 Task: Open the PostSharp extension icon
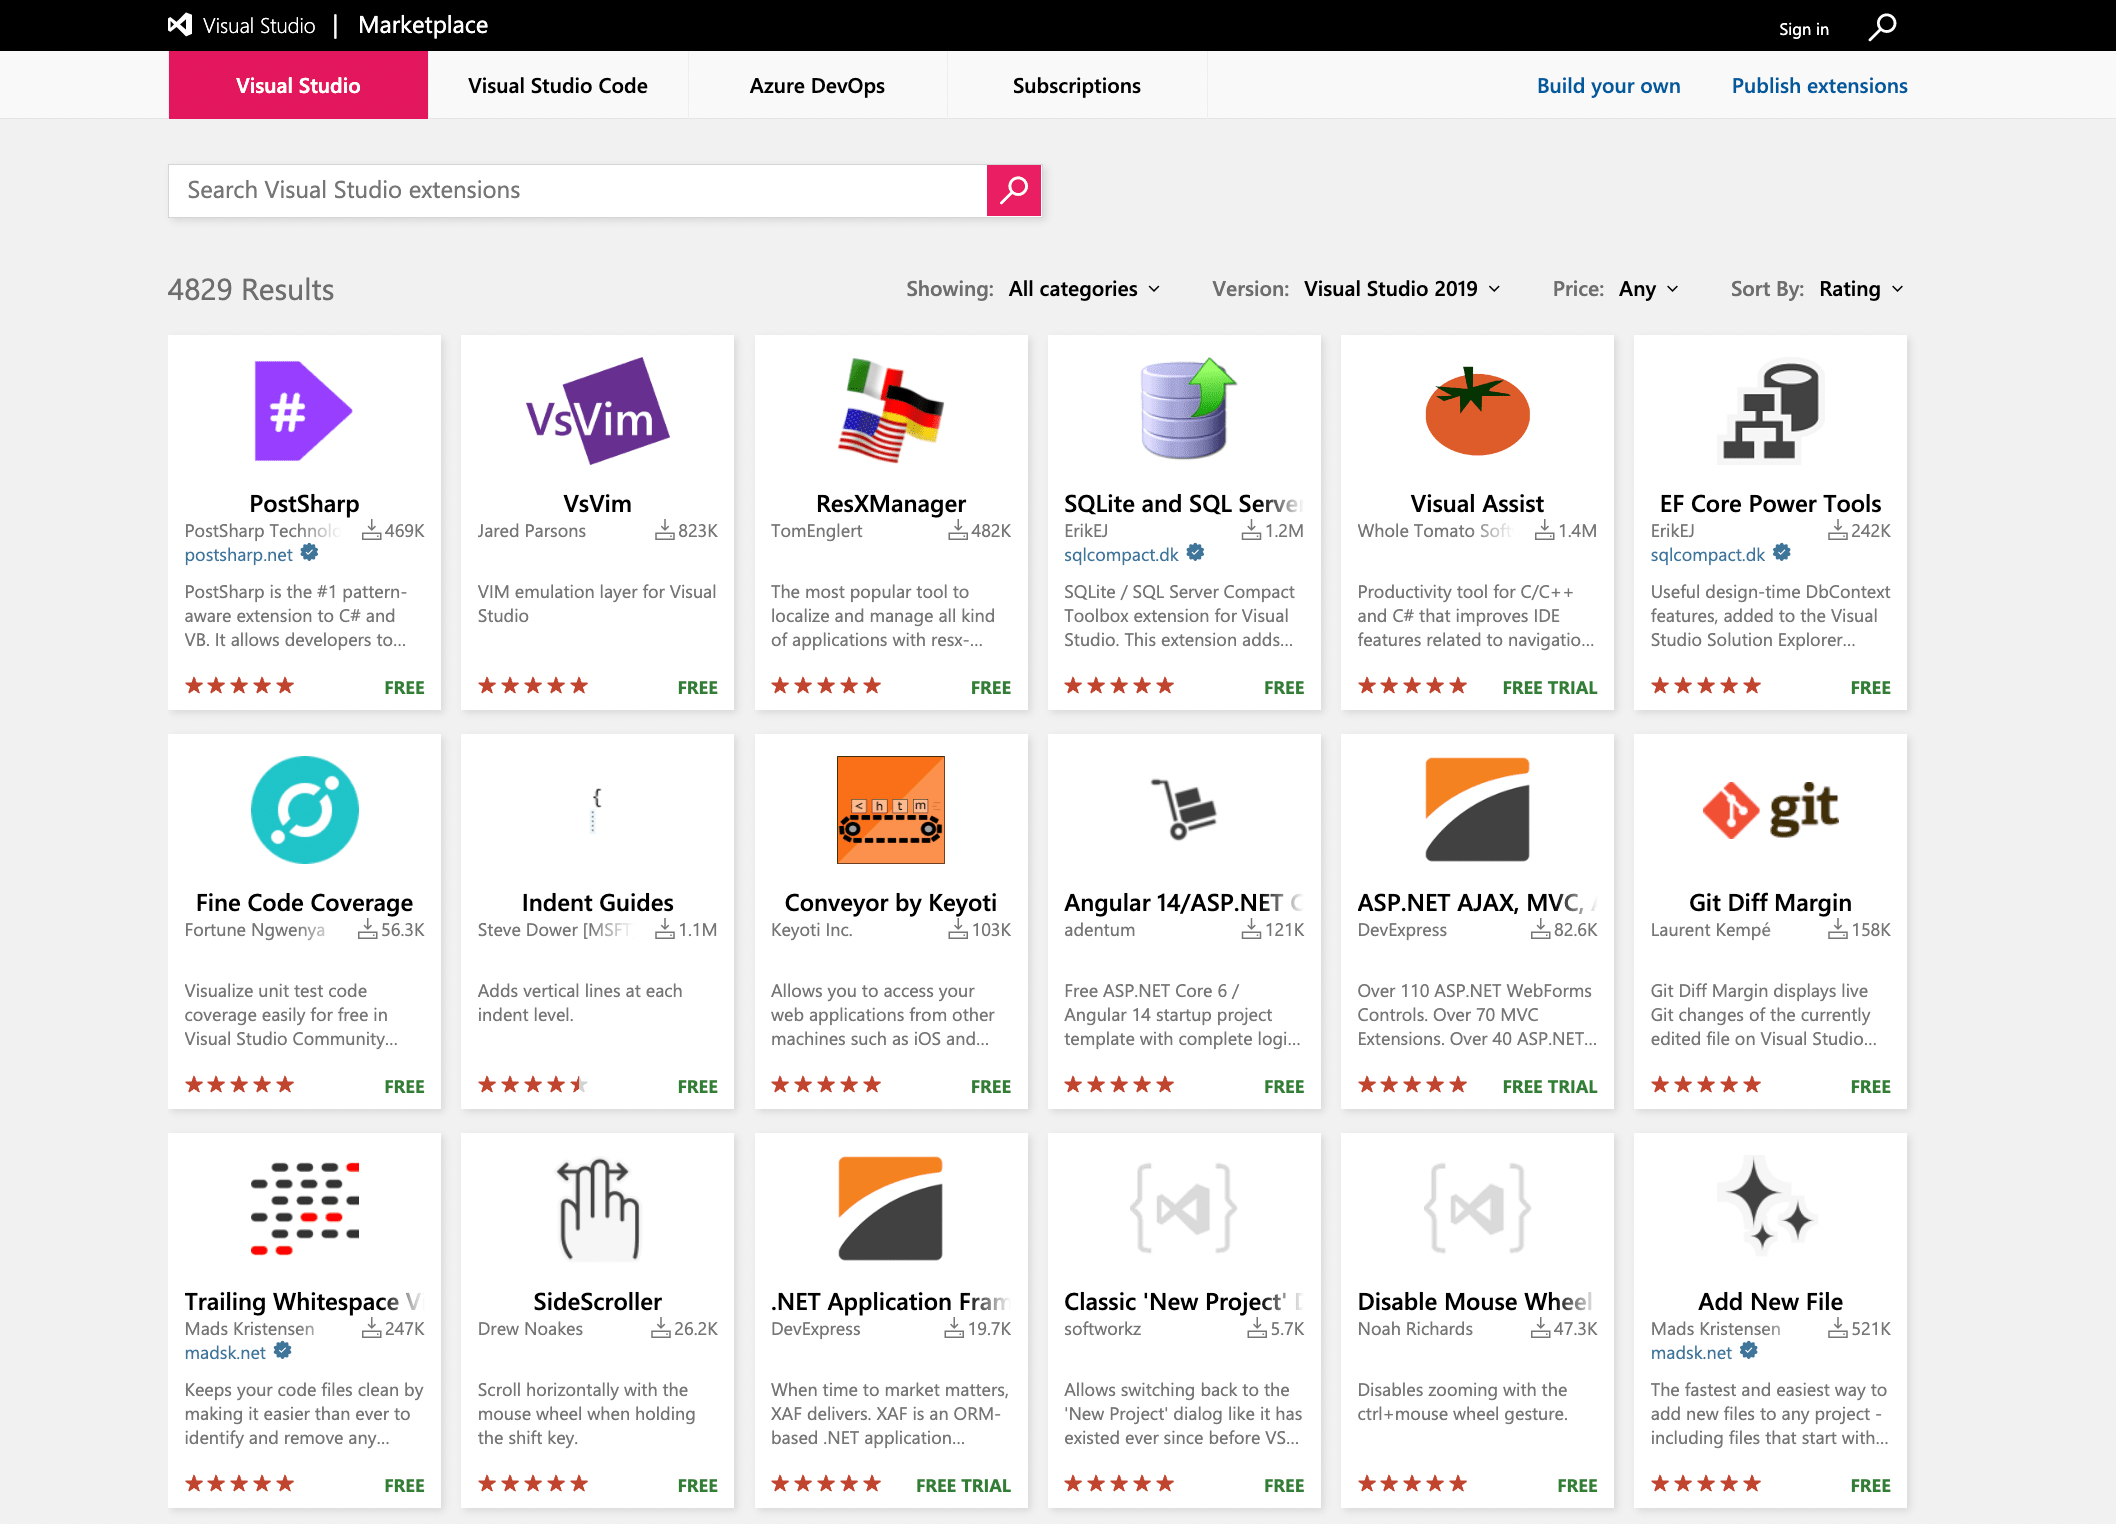coord(304,411)
